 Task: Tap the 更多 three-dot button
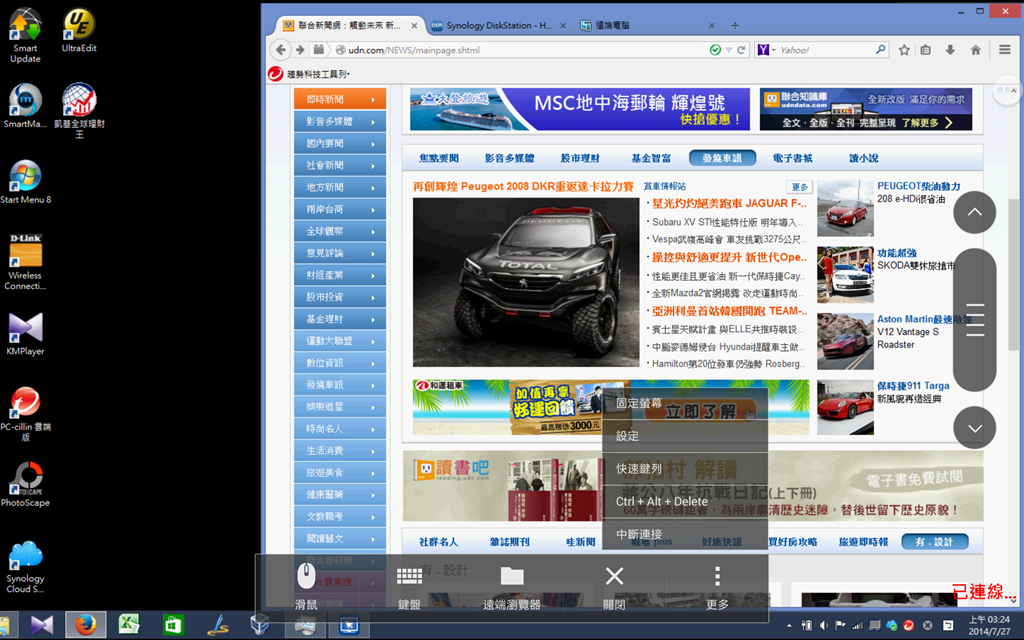717,584
